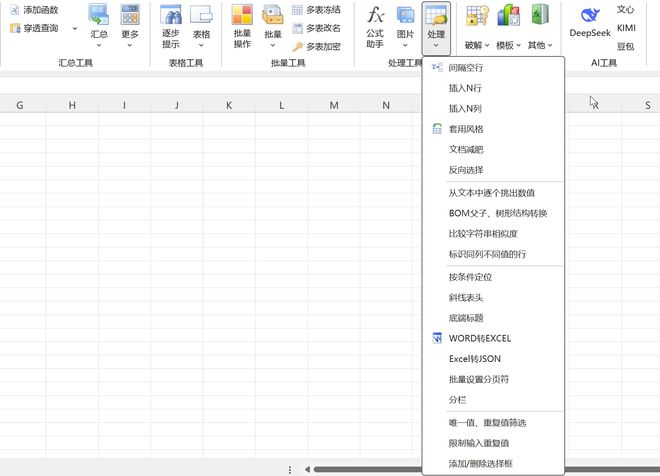Click the 多表冻结 icon
Viewport: 660px width, 476px height.
(297, 10)
